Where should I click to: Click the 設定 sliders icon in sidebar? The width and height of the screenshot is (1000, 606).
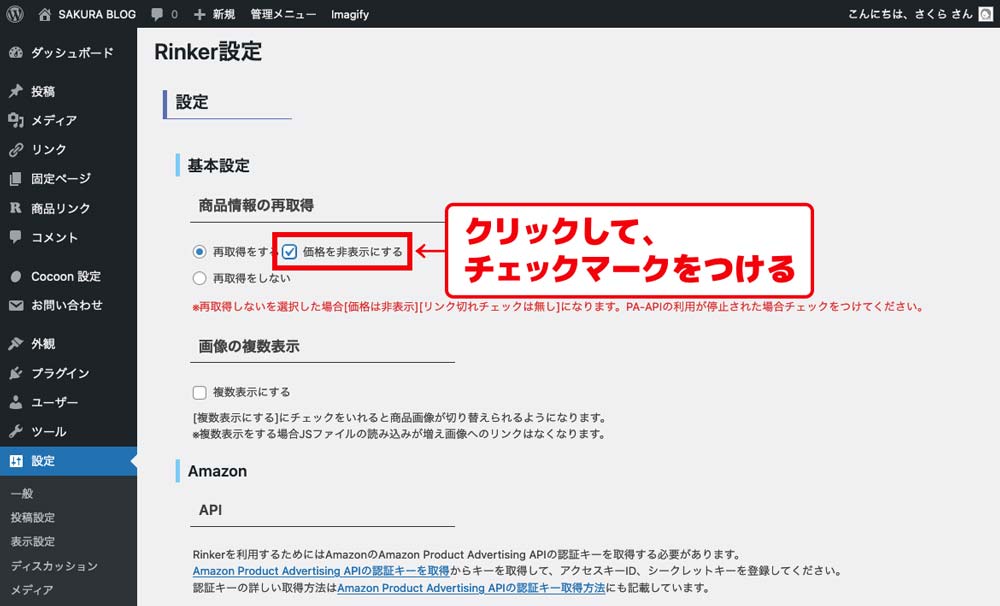[x=16, y=461]
